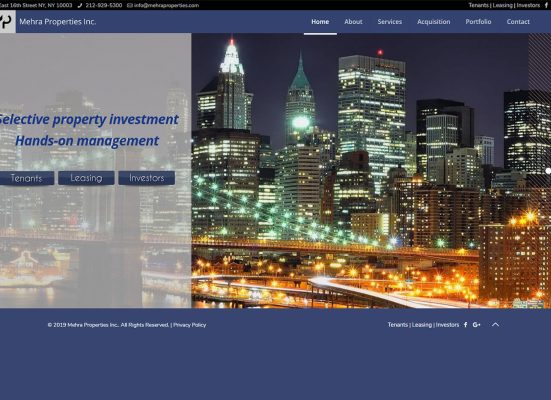Screen dimensions: 551x400
Task: Open the Privacy Policy link
Action: (x=190, y=325)
